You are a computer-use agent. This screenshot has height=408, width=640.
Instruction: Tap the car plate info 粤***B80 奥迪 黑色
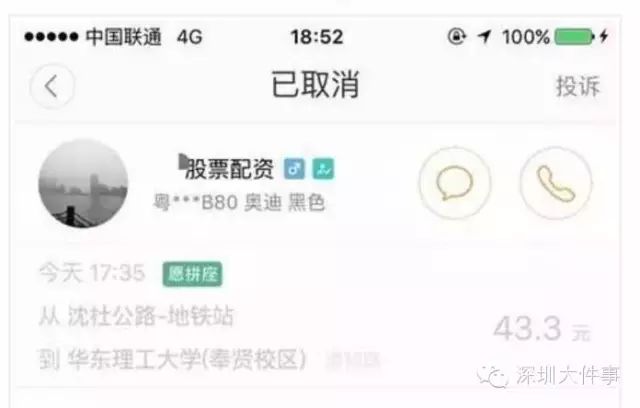click(x=239, y=202)
